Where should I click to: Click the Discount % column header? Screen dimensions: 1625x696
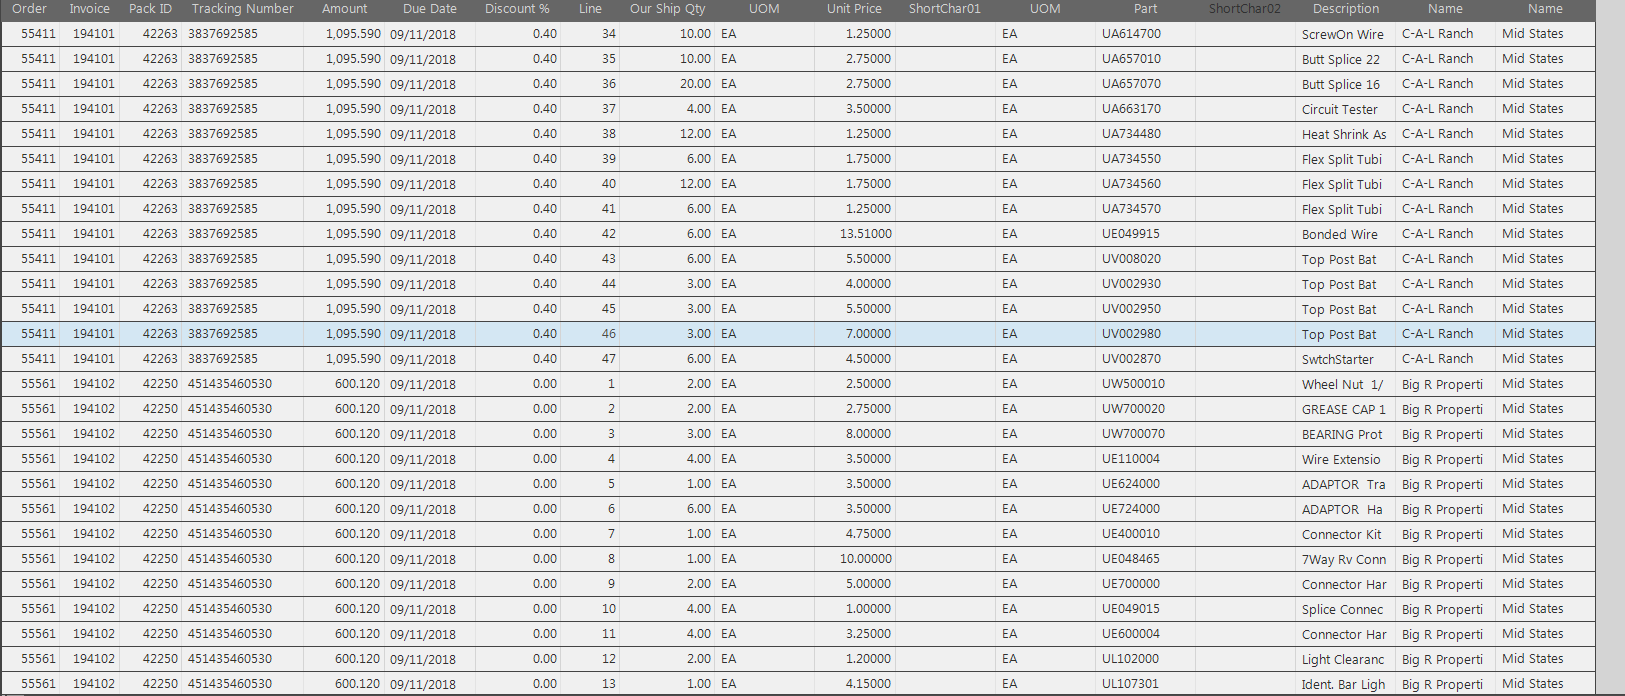pos(517,9)
